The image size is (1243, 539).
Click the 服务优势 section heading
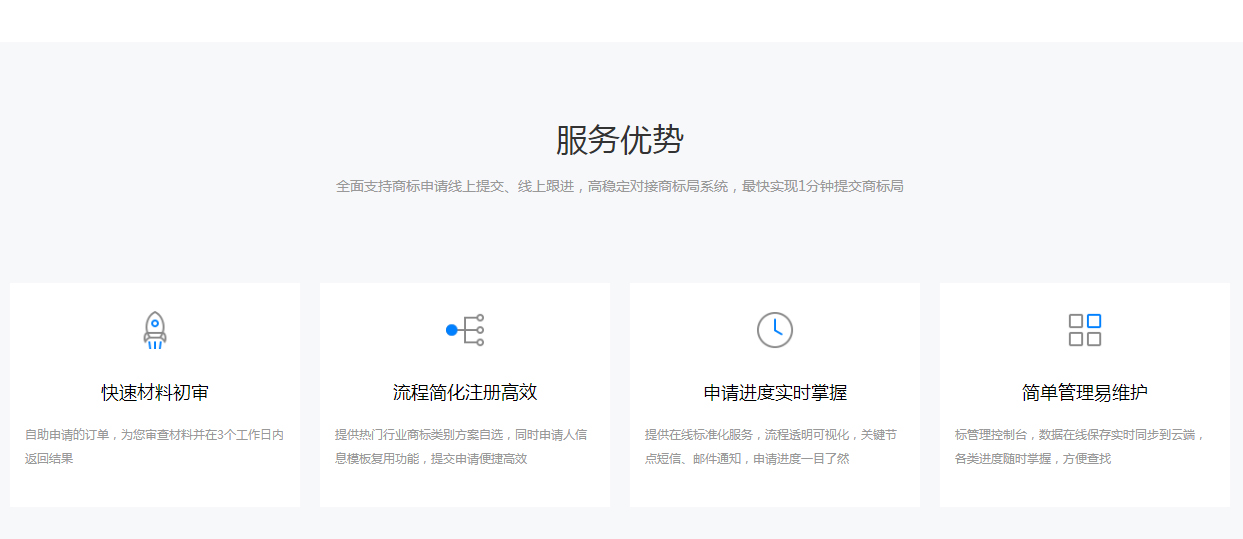coord(620,140)
